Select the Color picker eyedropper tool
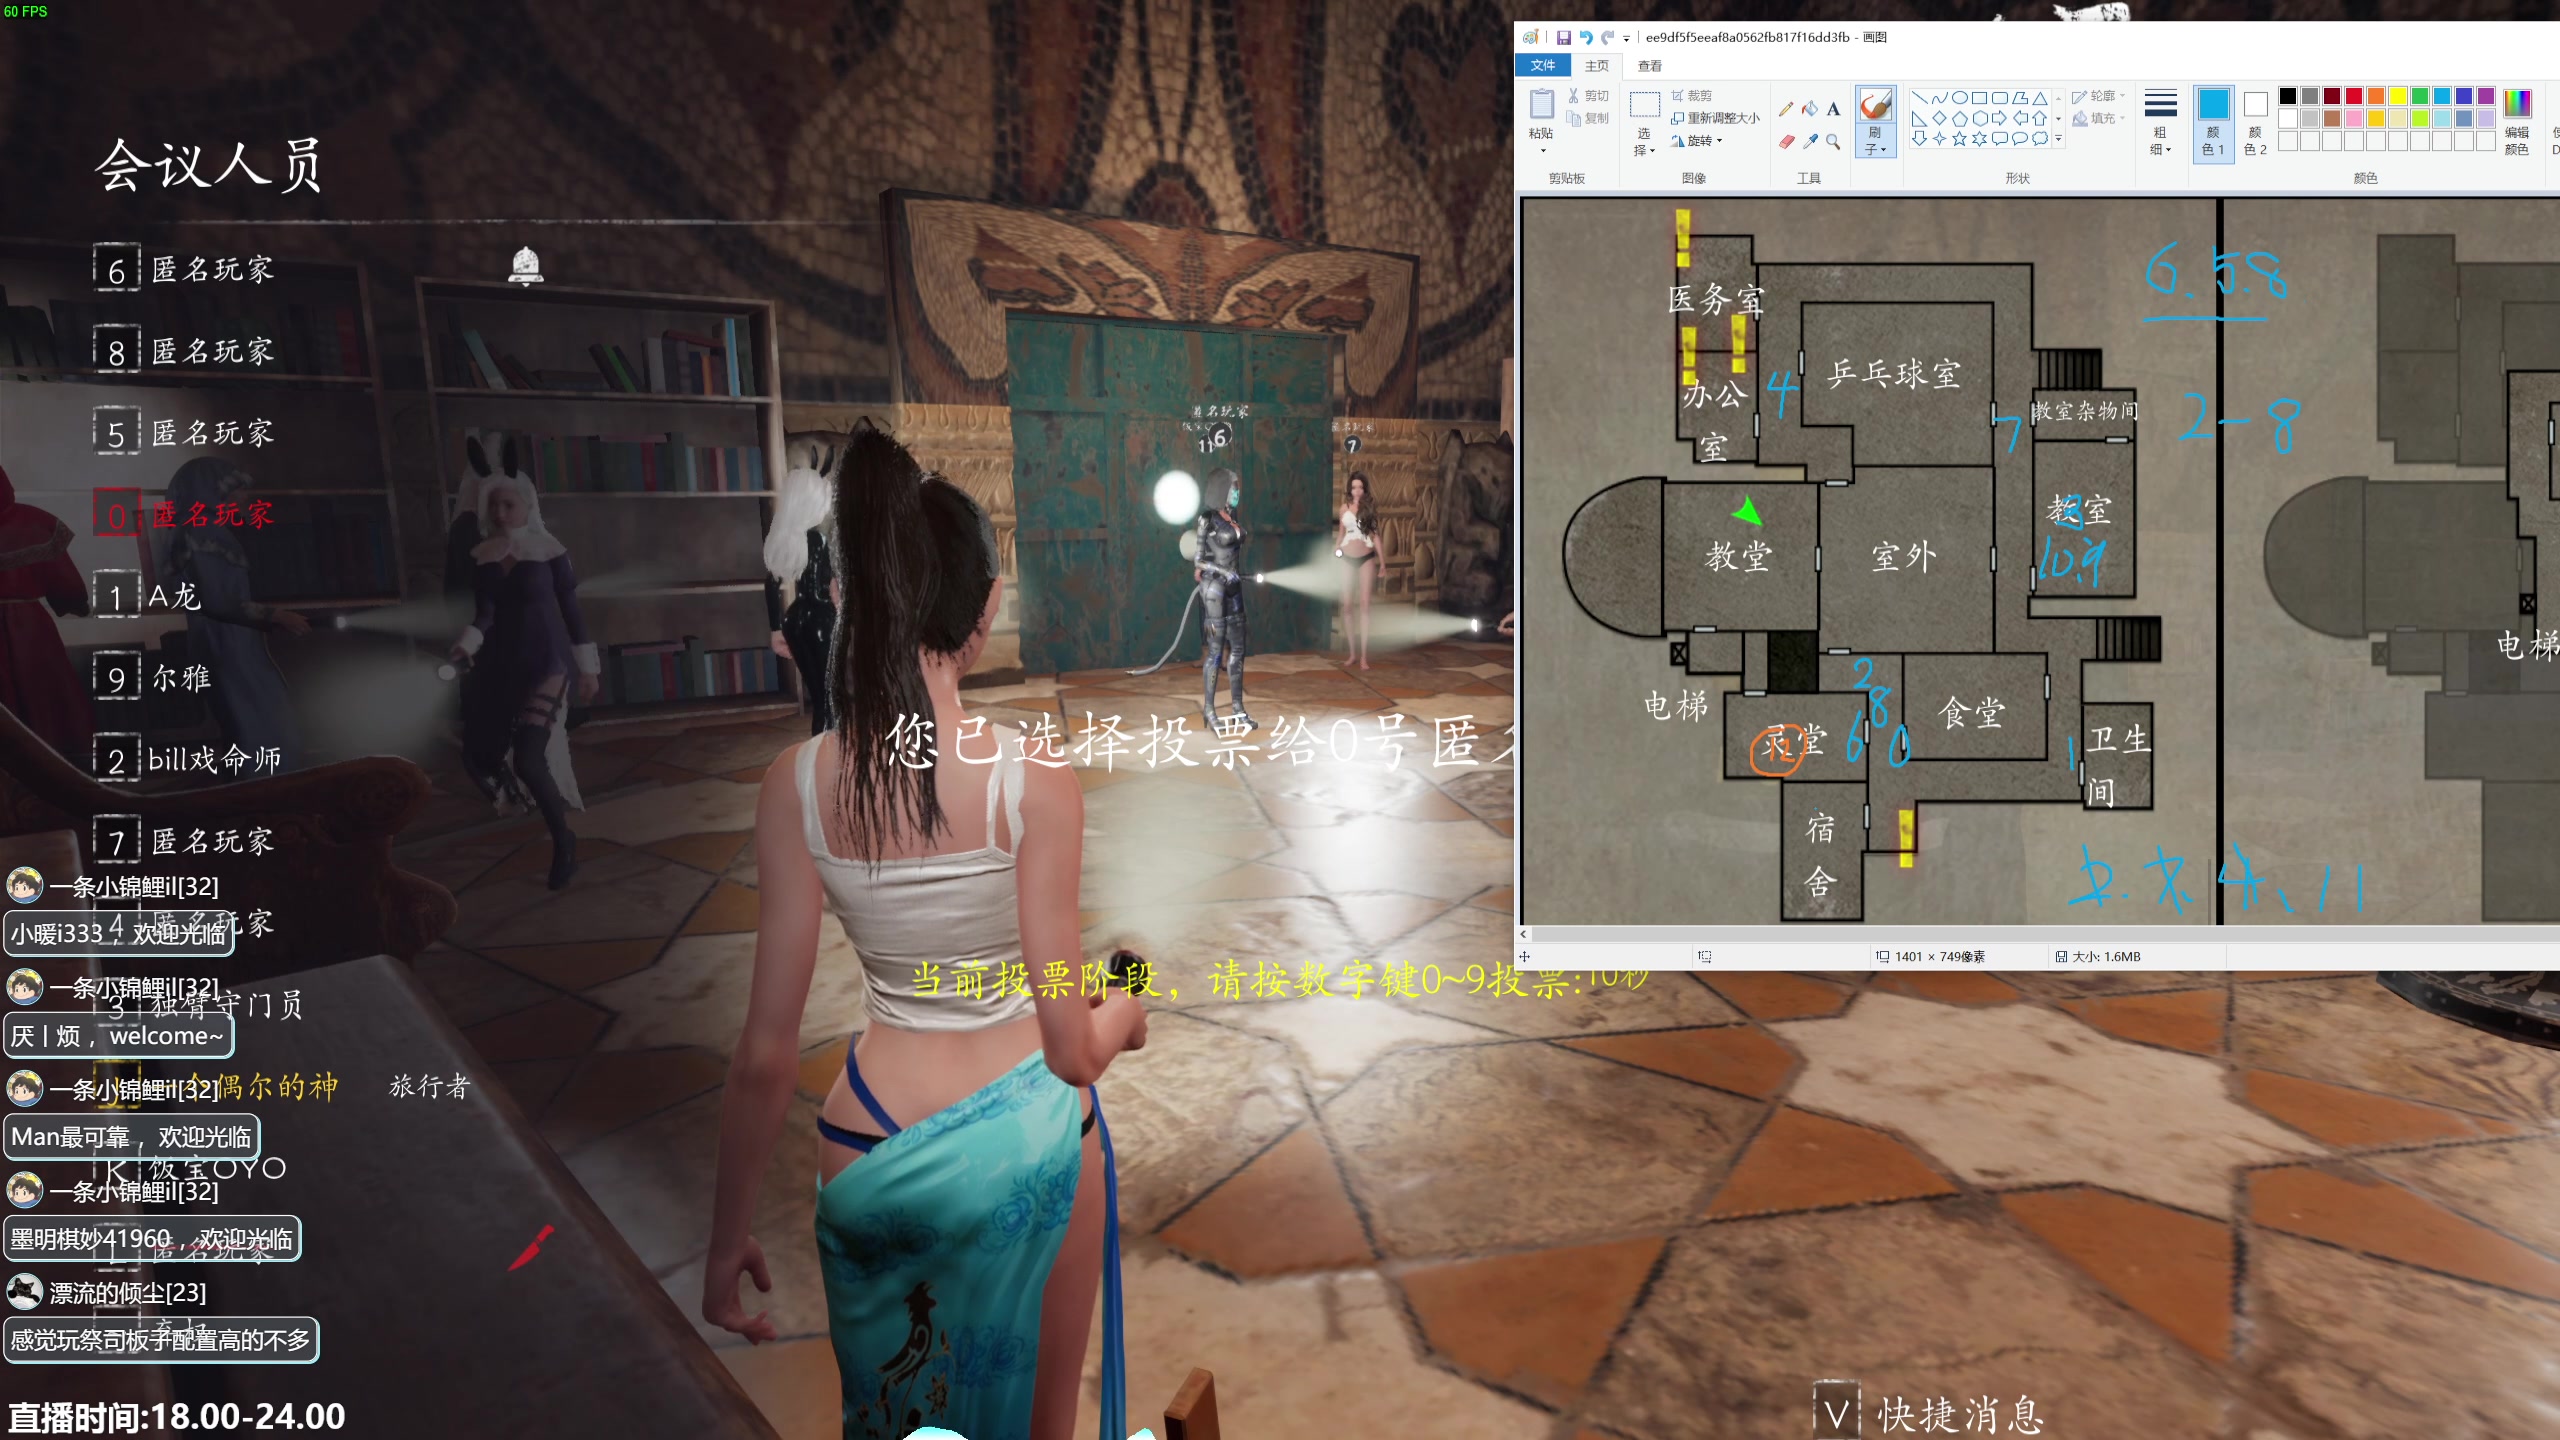 click(1810, 142)
